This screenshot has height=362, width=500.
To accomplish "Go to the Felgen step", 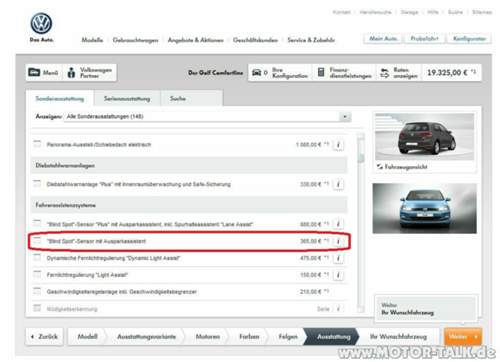I will (x=288, y=337).
